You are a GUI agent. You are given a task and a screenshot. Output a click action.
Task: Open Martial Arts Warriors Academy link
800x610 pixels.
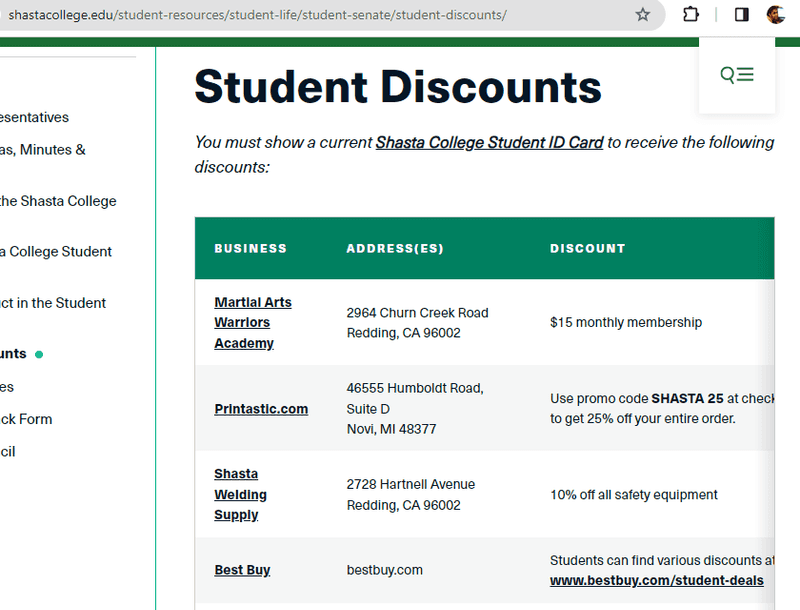point(252,322)
